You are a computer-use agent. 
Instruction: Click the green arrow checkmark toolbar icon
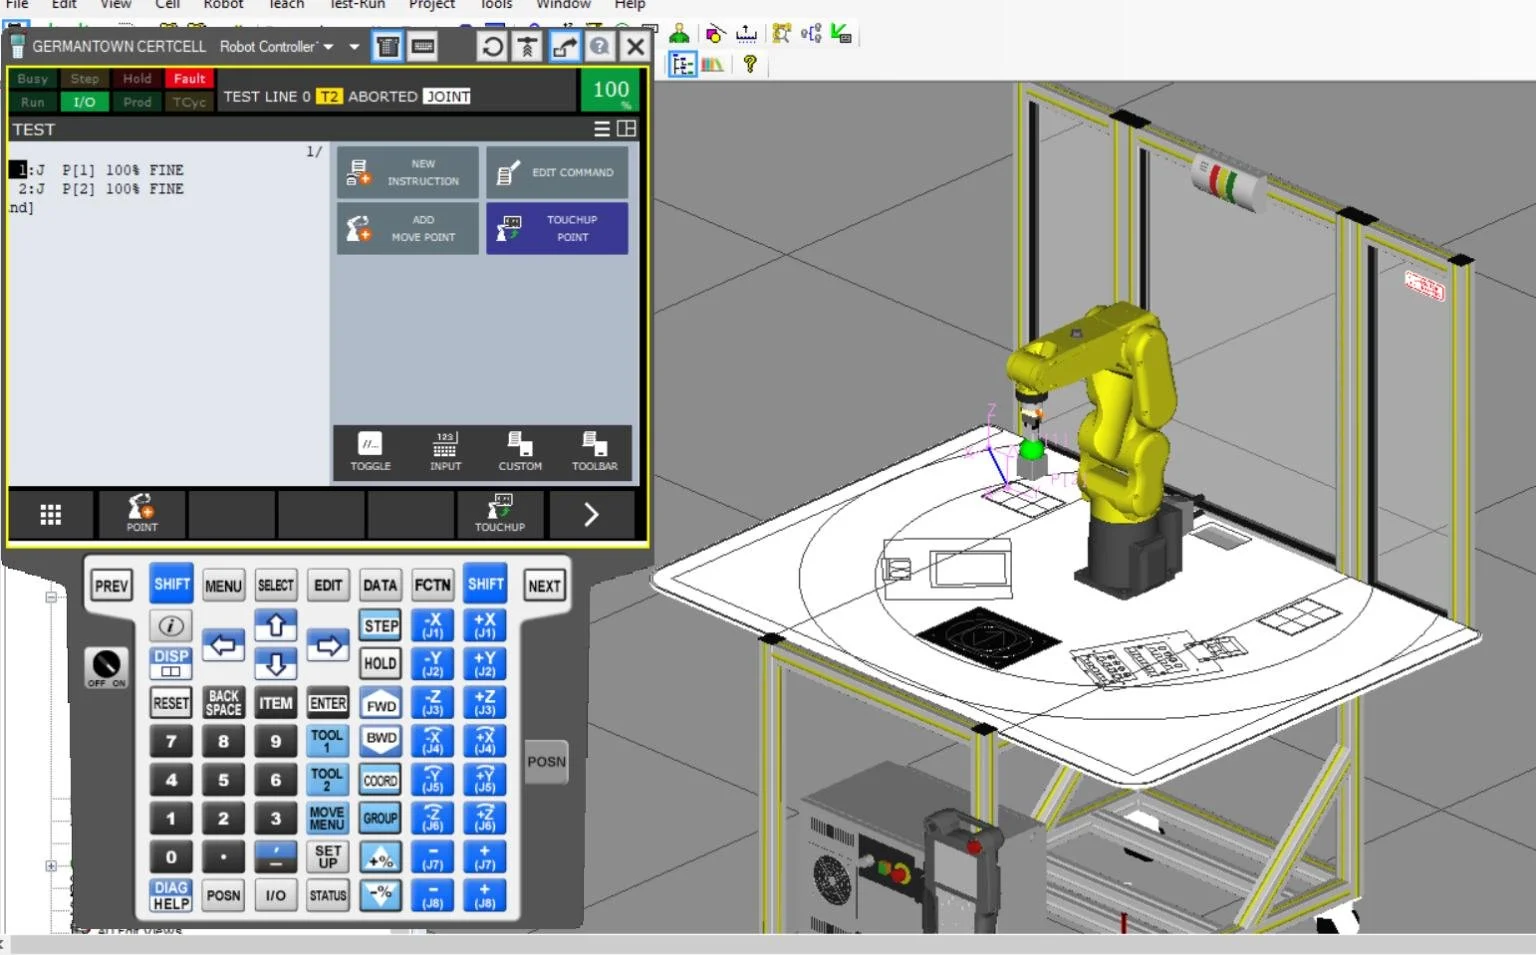point(841,34)
